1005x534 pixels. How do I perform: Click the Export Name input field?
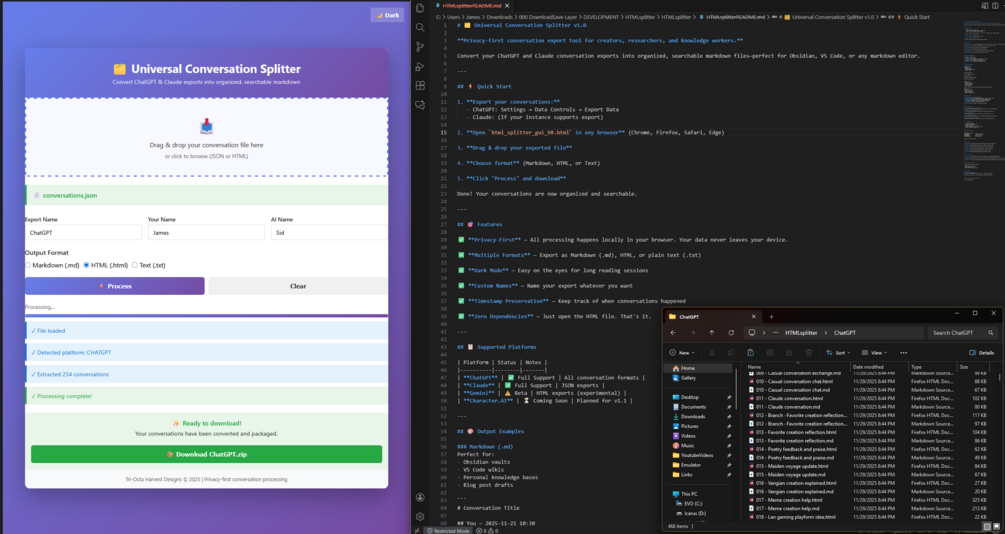coord(83,233)
